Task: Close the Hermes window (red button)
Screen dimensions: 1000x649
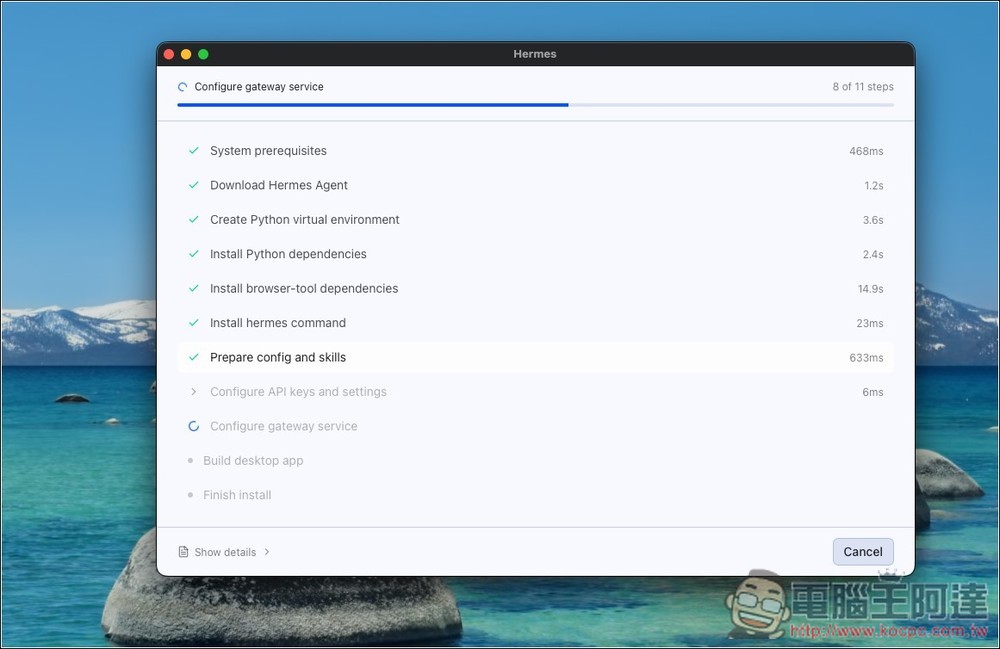Action: [x=169, y=54]
